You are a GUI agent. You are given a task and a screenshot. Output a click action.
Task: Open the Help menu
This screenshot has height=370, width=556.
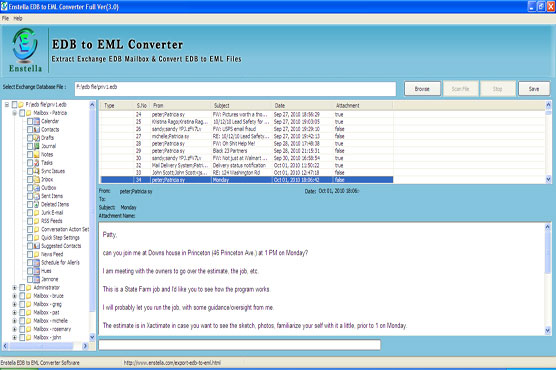[x=18, y=18]
